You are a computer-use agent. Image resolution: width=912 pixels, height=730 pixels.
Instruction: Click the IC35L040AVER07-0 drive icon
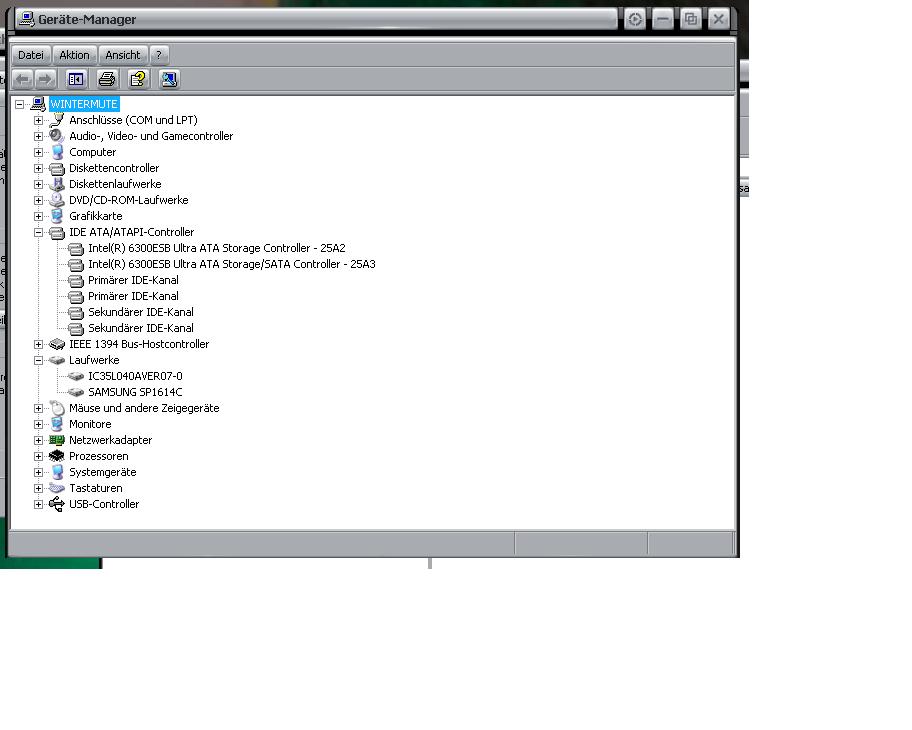point(76,376)
